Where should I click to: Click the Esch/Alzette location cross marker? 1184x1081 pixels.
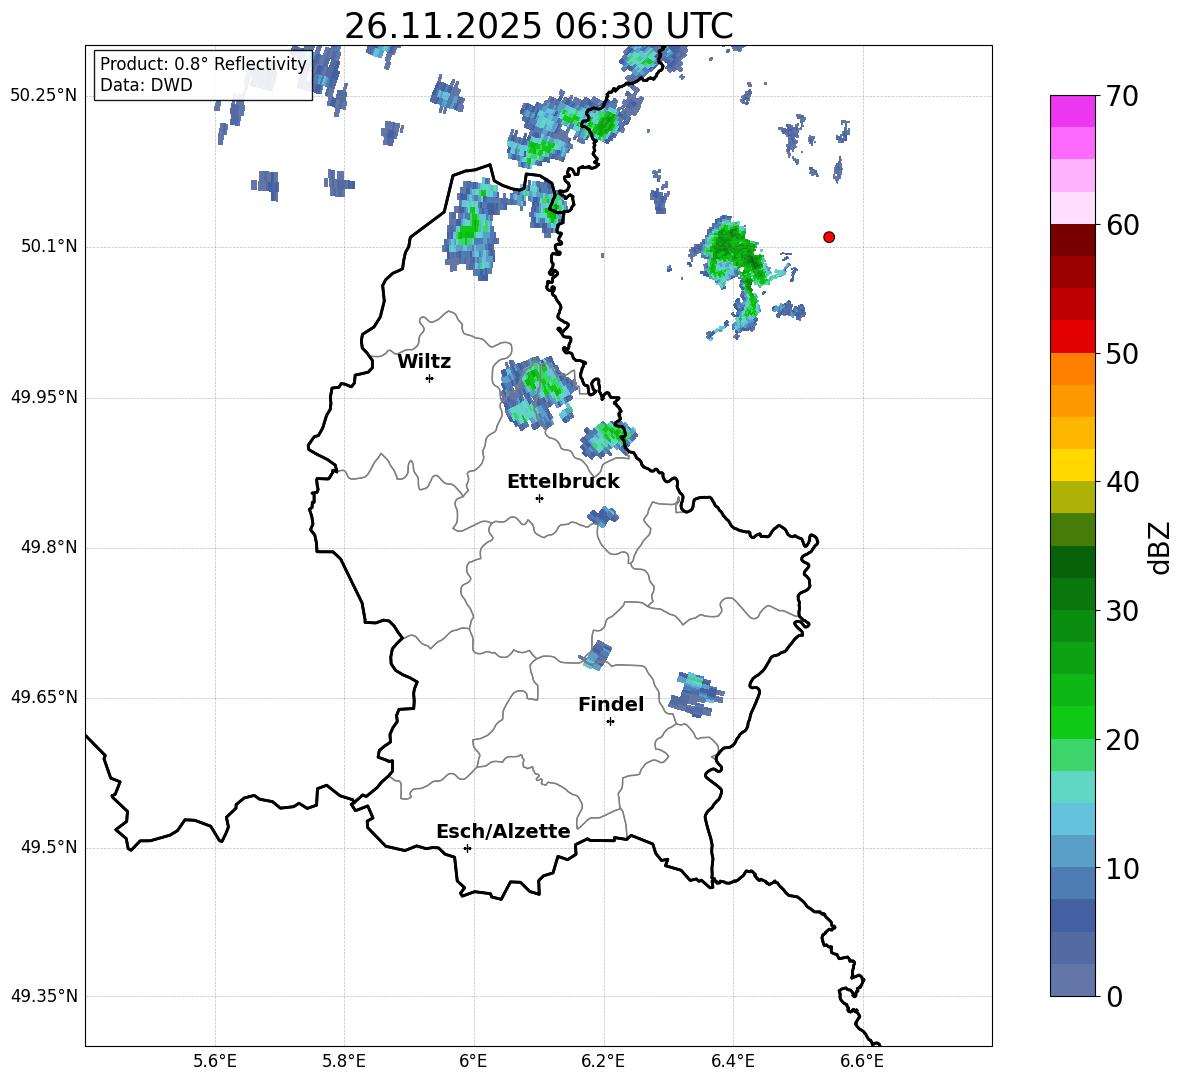(467, 848)
